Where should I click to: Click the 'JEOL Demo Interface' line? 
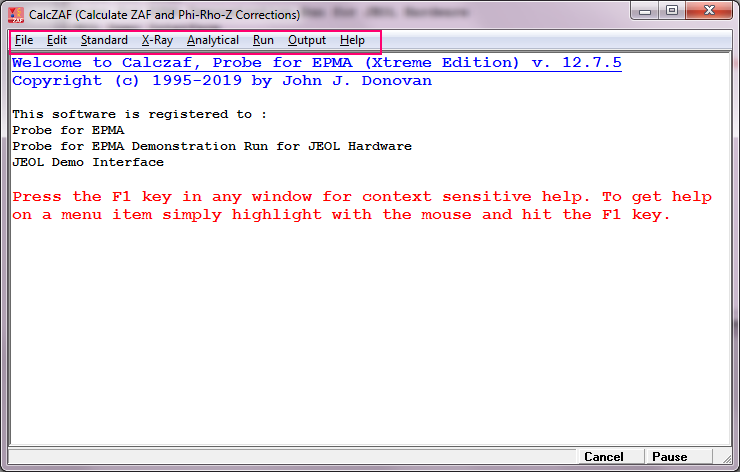tap(88, 162)
